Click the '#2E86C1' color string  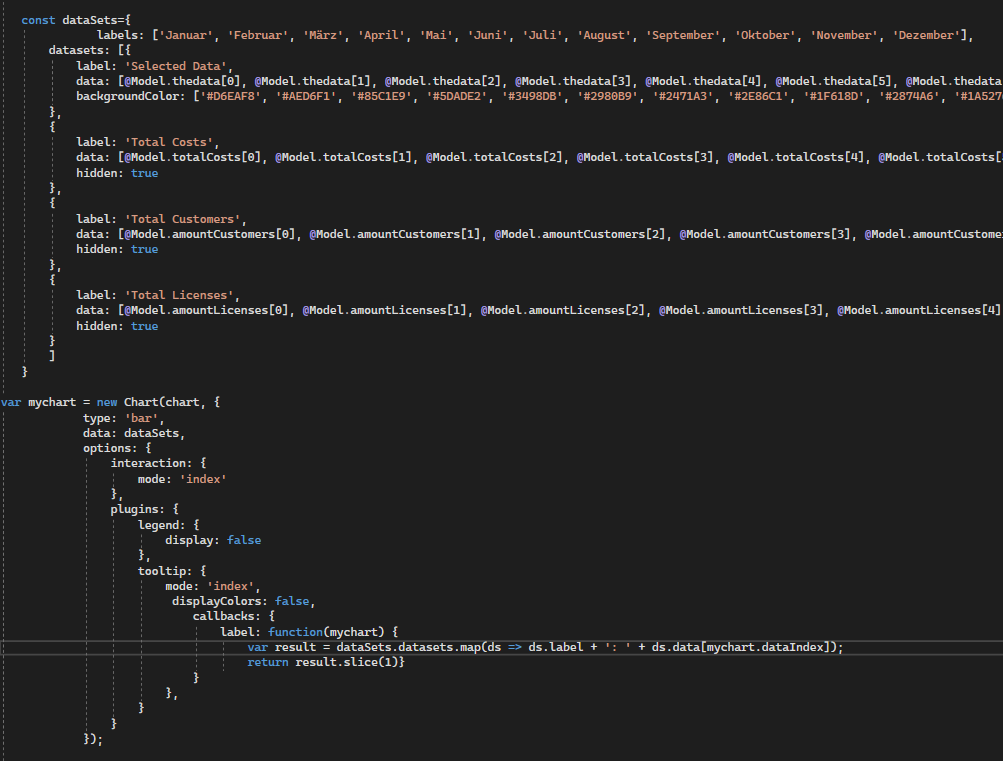tap(759, 96)
